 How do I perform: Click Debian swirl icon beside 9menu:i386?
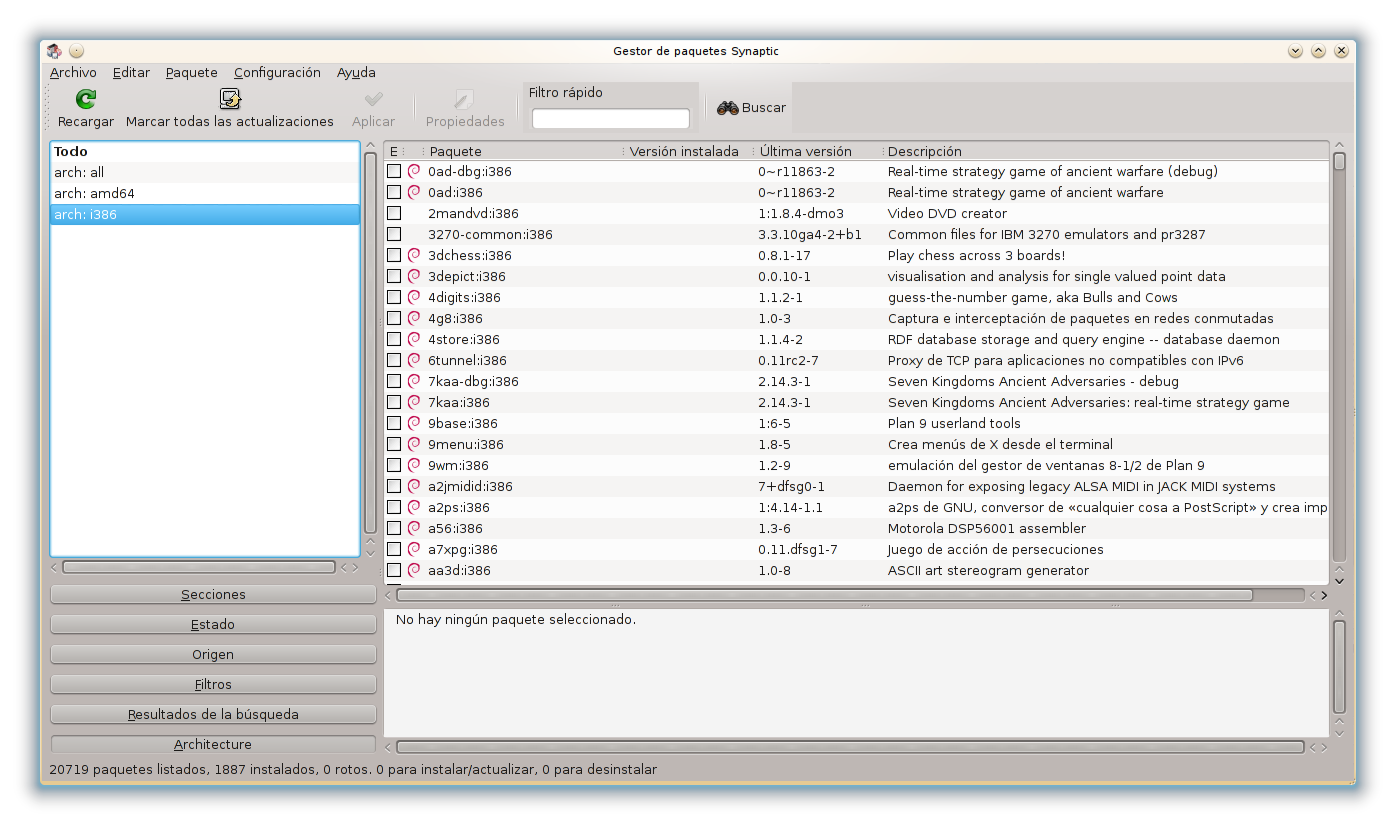(x=414, y=444)
